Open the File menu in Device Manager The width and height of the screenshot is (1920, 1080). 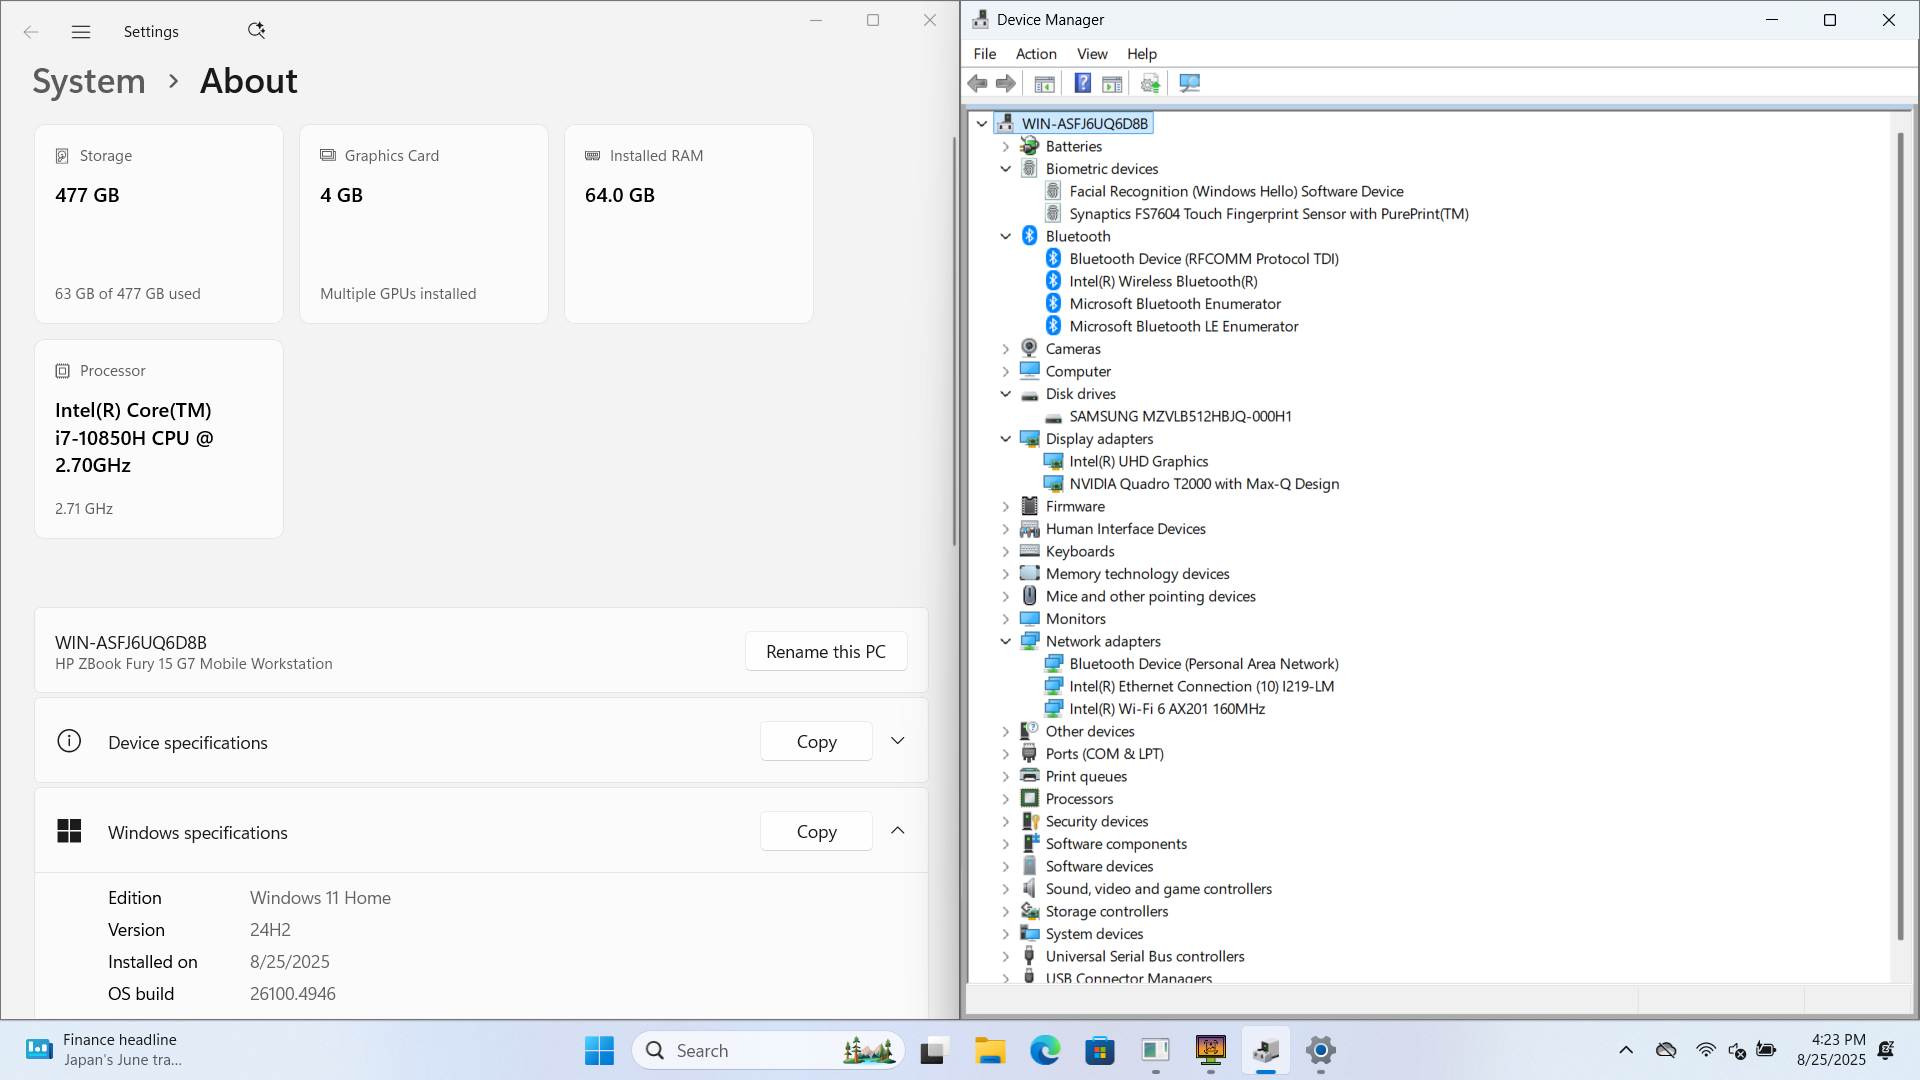(x=985, y=54)
